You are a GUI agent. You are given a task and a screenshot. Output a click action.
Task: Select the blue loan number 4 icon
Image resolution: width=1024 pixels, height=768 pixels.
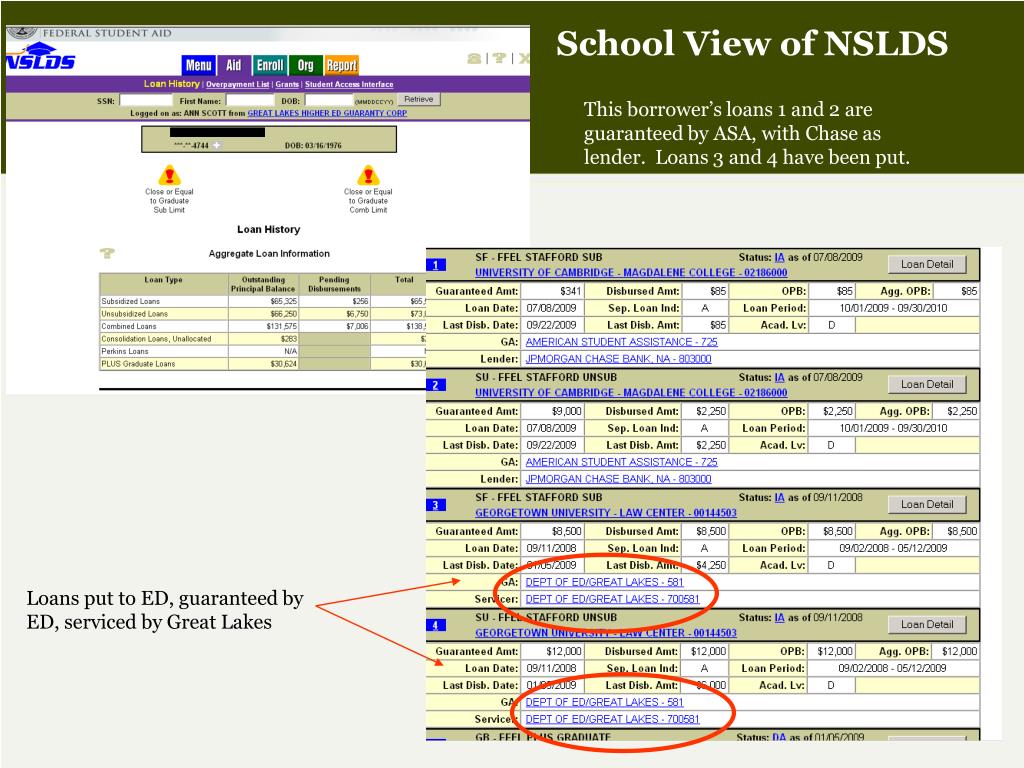436,625
